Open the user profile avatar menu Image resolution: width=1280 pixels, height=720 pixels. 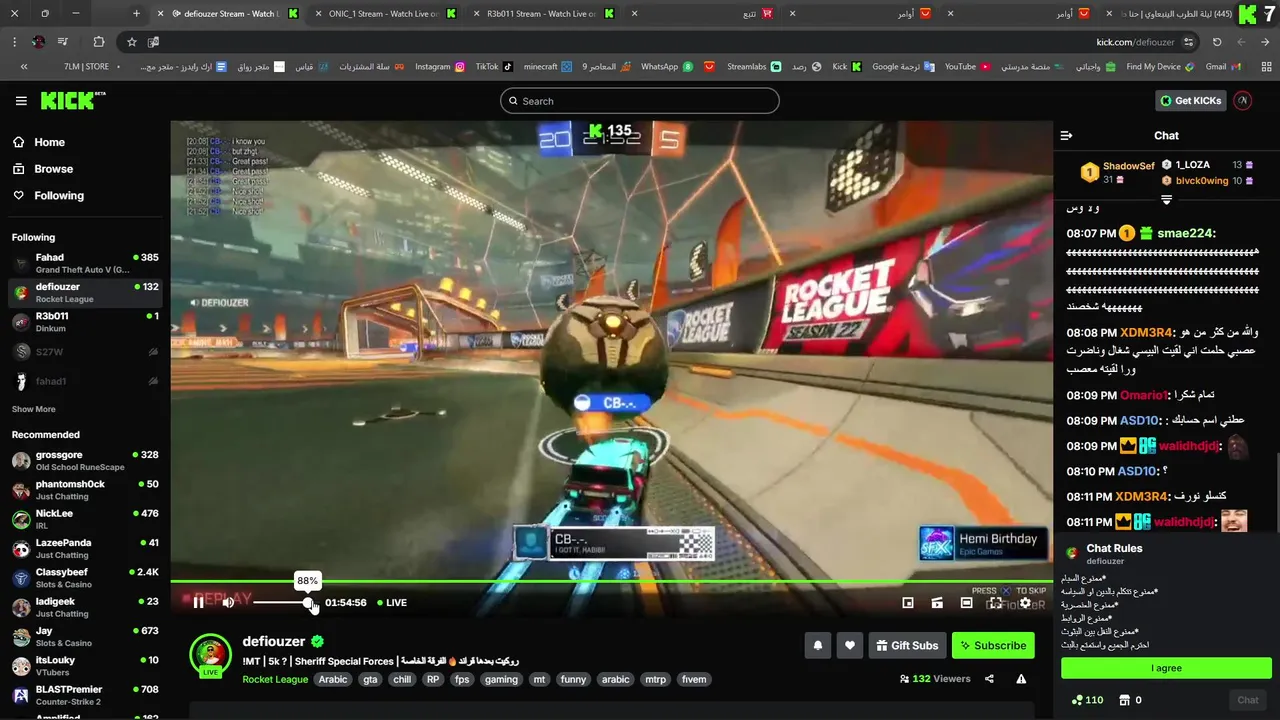pyautogui.click(x=1243, y=101)
